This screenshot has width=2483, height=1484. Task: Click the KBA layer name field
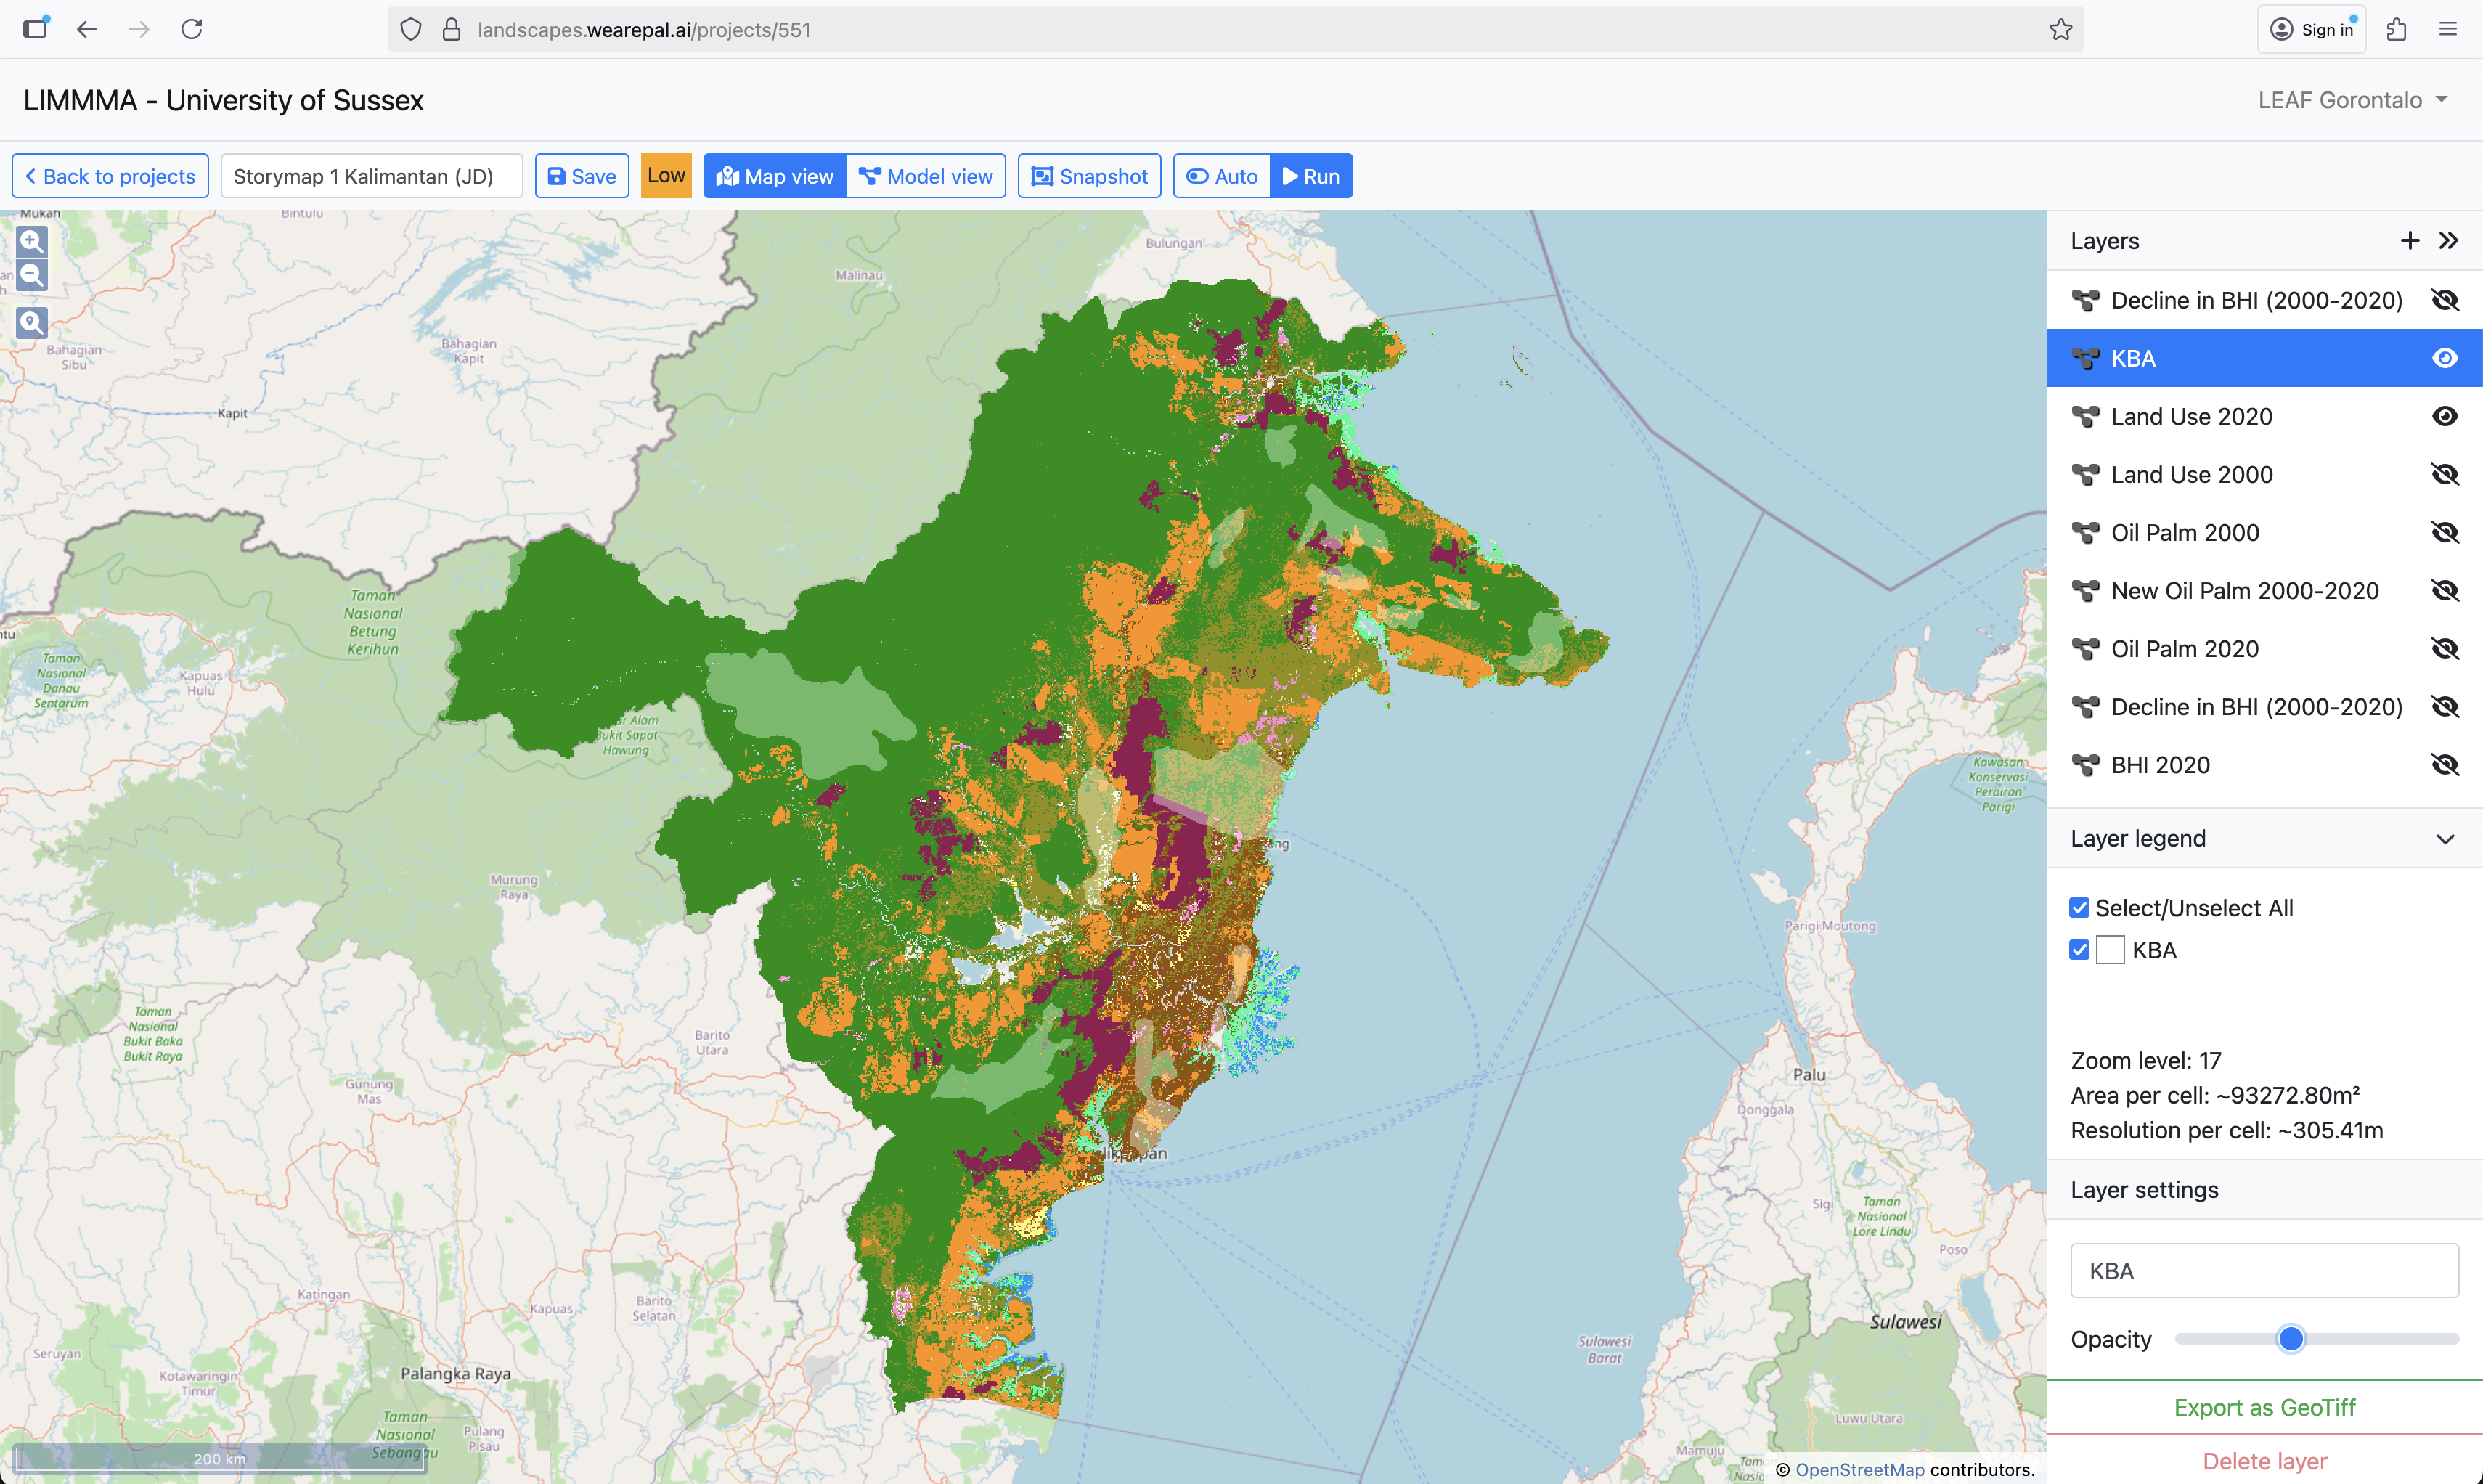click(x=2264, y=1271)
